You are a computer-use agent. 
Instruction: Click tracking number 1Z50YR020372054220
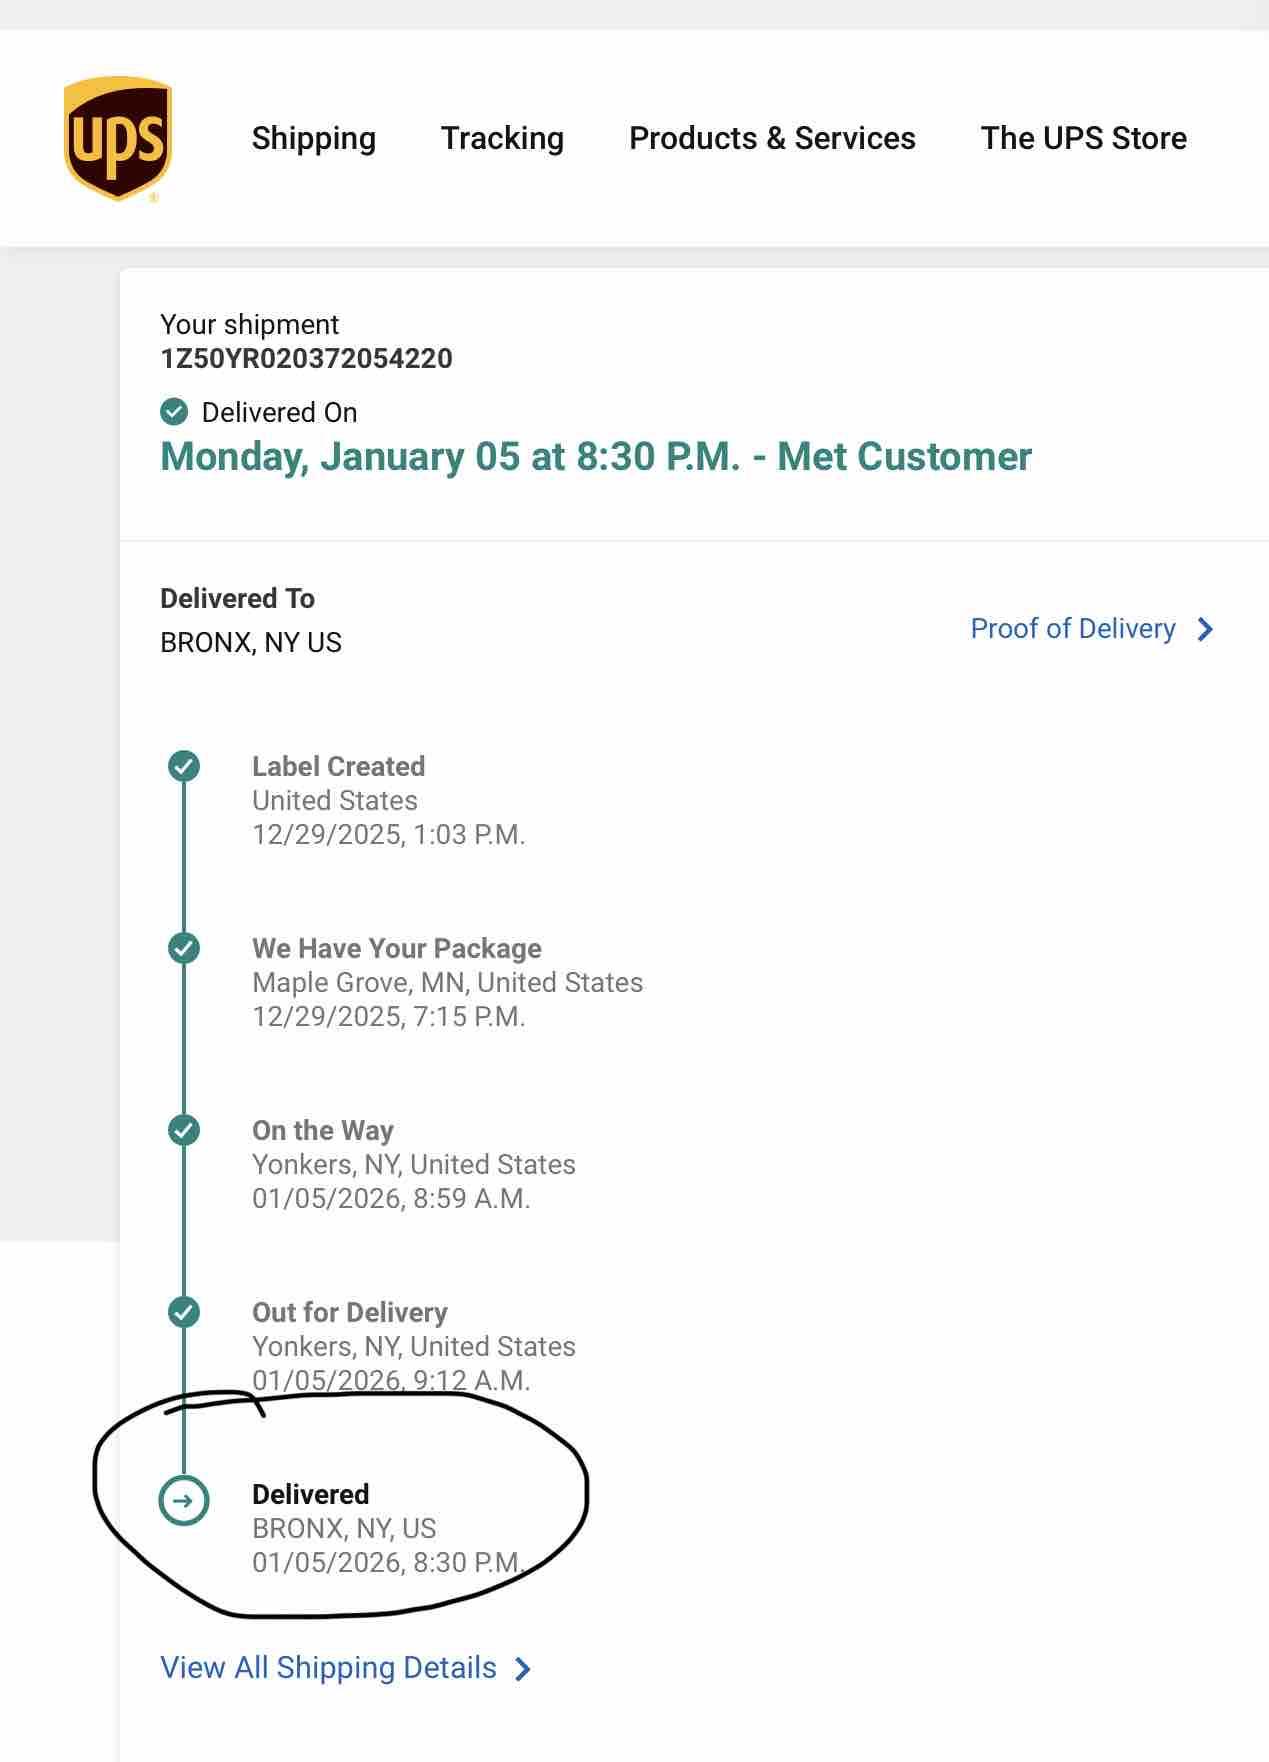[x=306, y=358]
